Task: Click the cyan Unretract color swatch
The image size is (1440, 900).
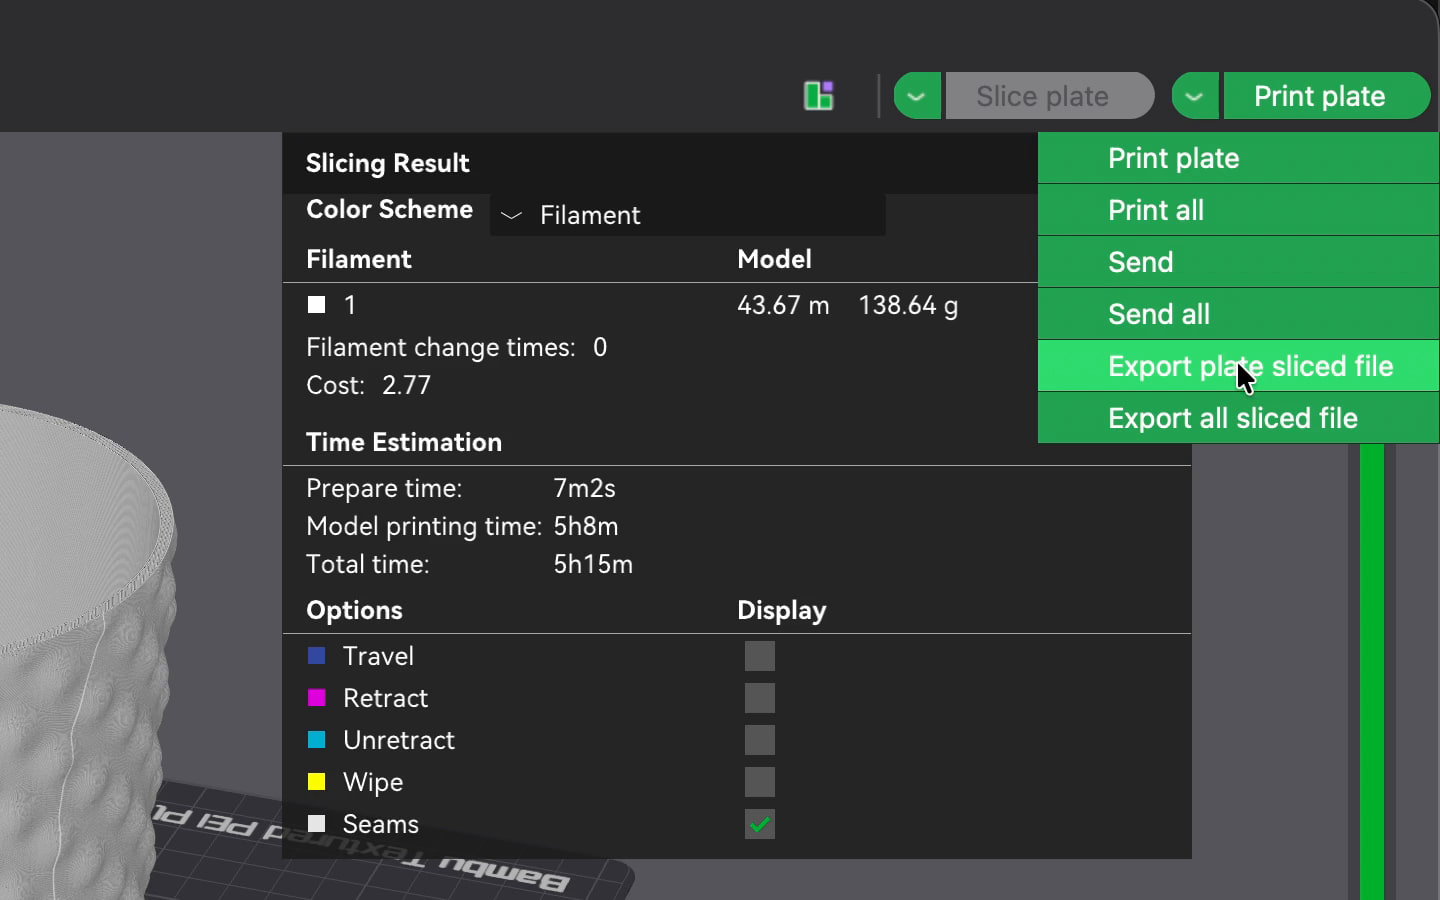Action: [x=317, y=740]
